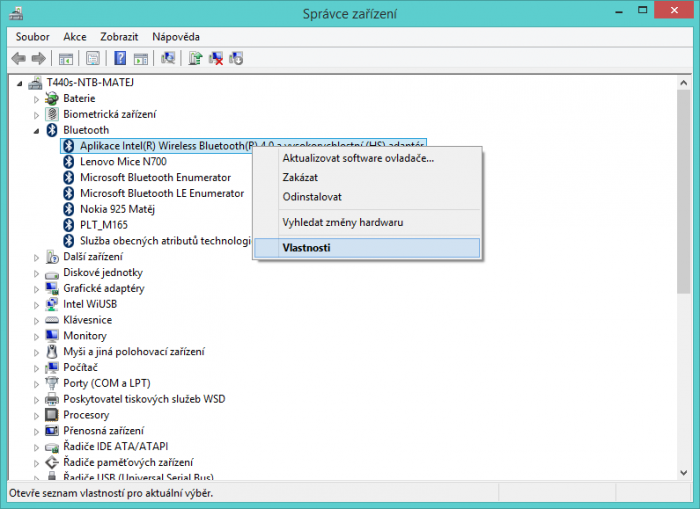This screenshot has width=700, height=509.
Task: Click the Bluetooth icon beside Lenovo Mice N700
Action: (x=69, y=162)
